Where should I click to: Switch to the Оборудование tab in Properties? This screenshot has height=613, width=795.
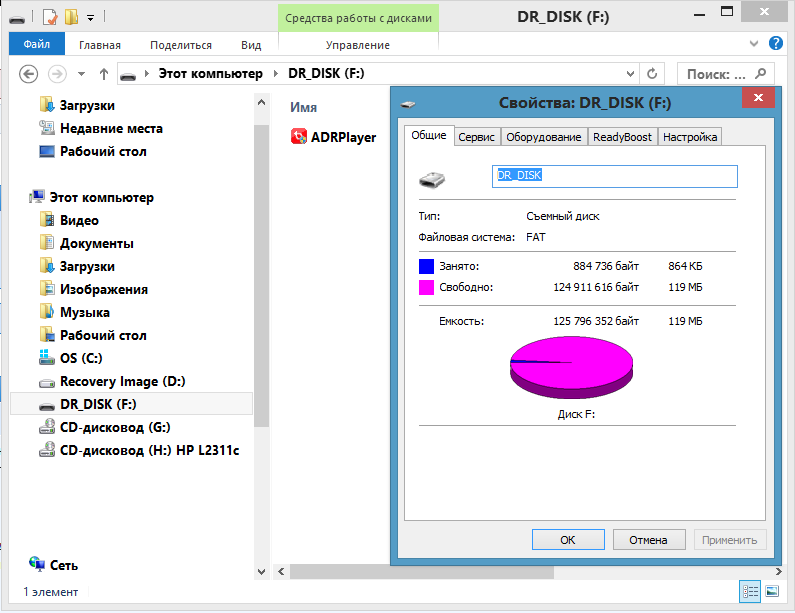544,137
